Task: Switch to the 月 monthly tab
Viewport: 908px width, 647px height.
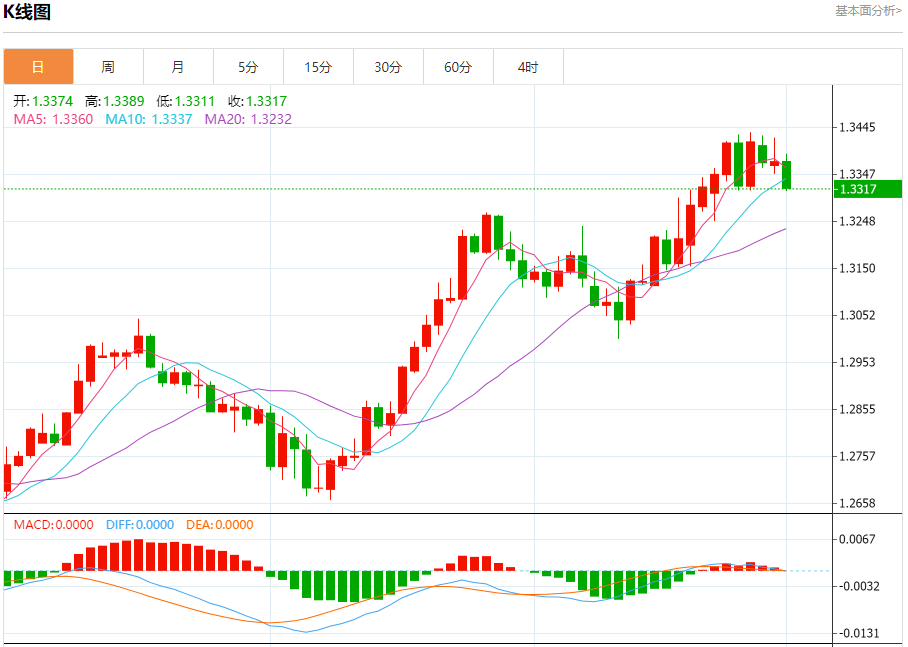Action: pyautogui.click(x=178, y=67)
